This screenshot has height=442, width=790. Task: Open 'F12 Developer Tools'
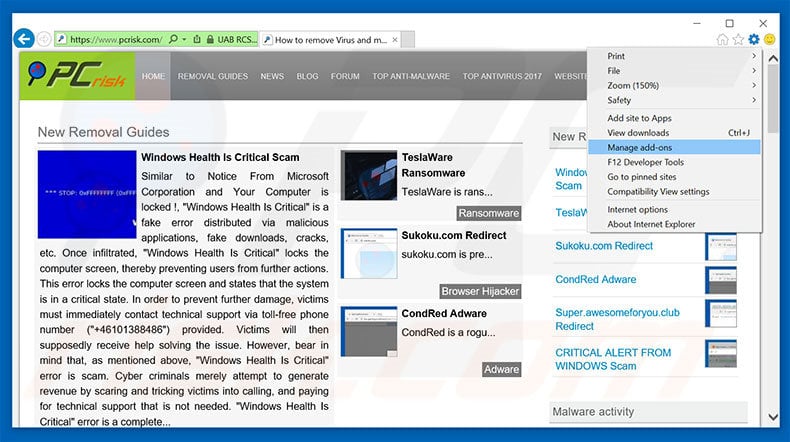[674, 162]
